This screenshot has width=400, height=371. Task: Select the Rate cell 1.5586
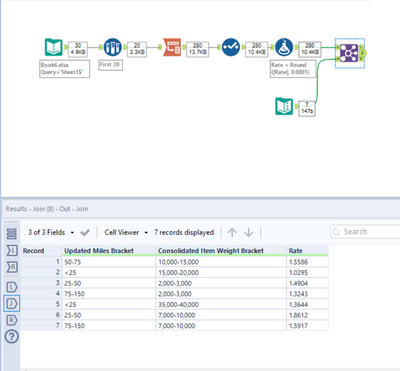[x=307, y=262]
